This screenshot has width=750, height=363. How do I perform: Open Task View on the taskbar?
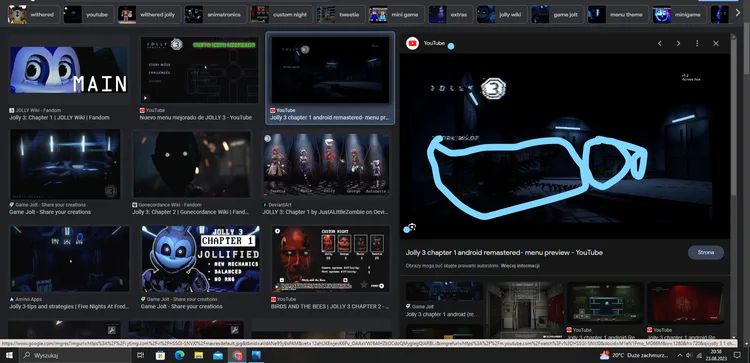141,355
